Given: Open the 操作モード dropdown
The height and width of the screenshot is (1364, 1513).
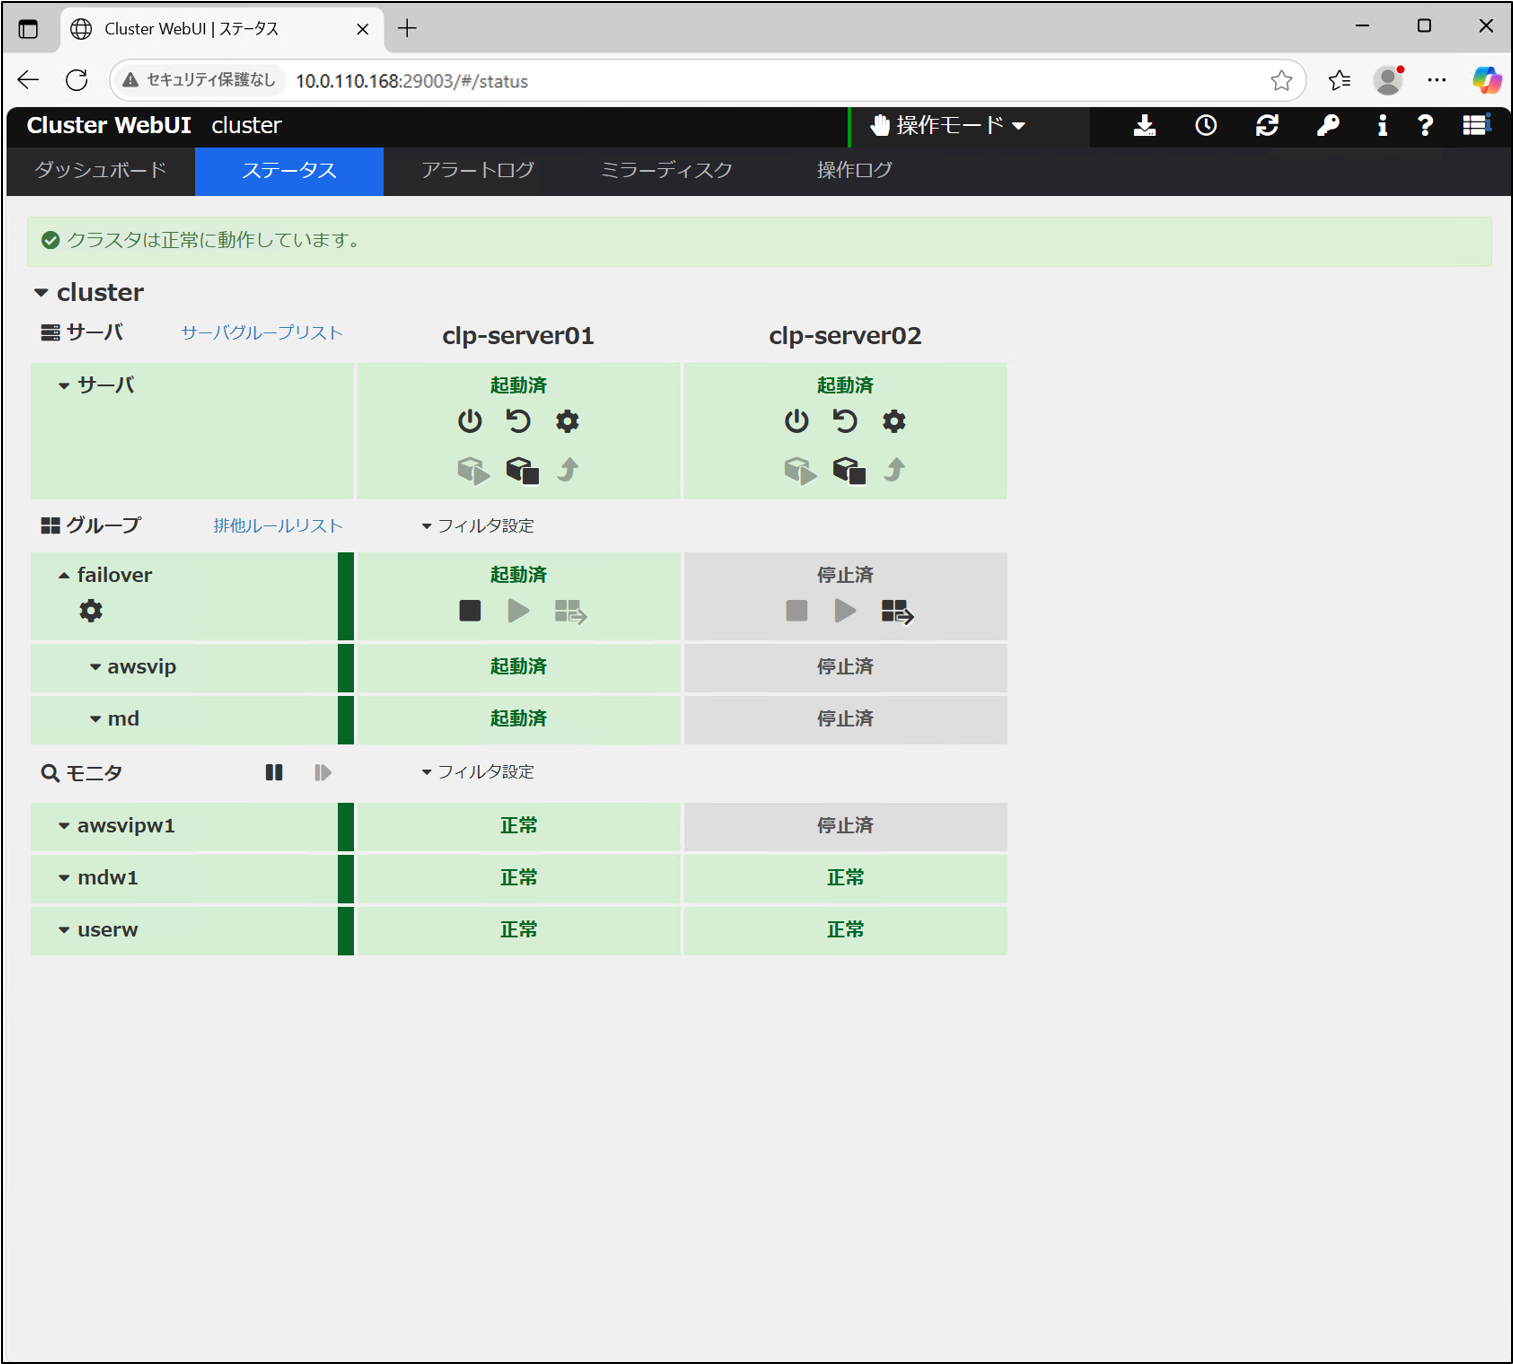Looking at the screenshot, I should click(x=947, y=126).
